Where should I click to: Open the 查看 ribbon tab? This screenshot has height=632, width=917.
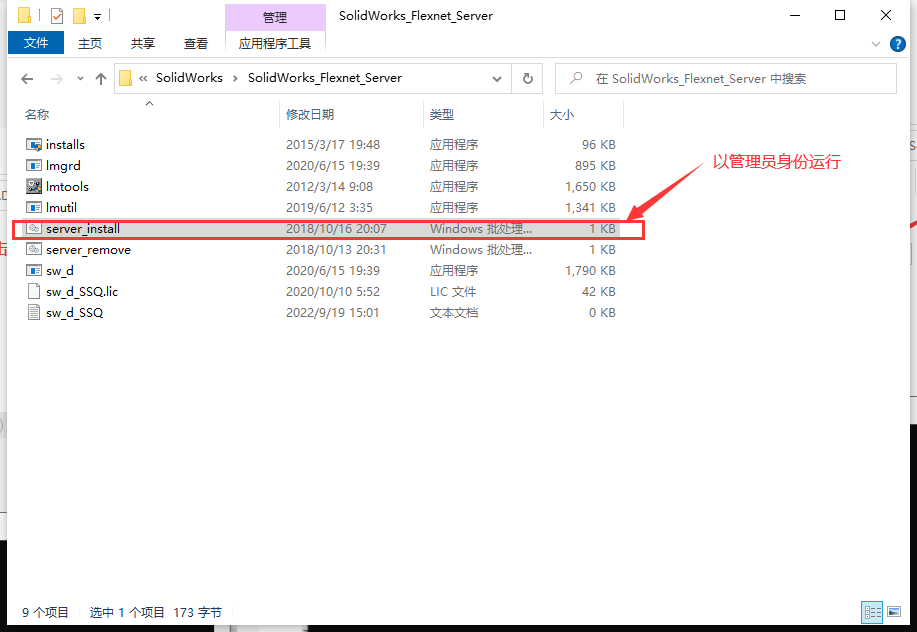coord(195,43)
